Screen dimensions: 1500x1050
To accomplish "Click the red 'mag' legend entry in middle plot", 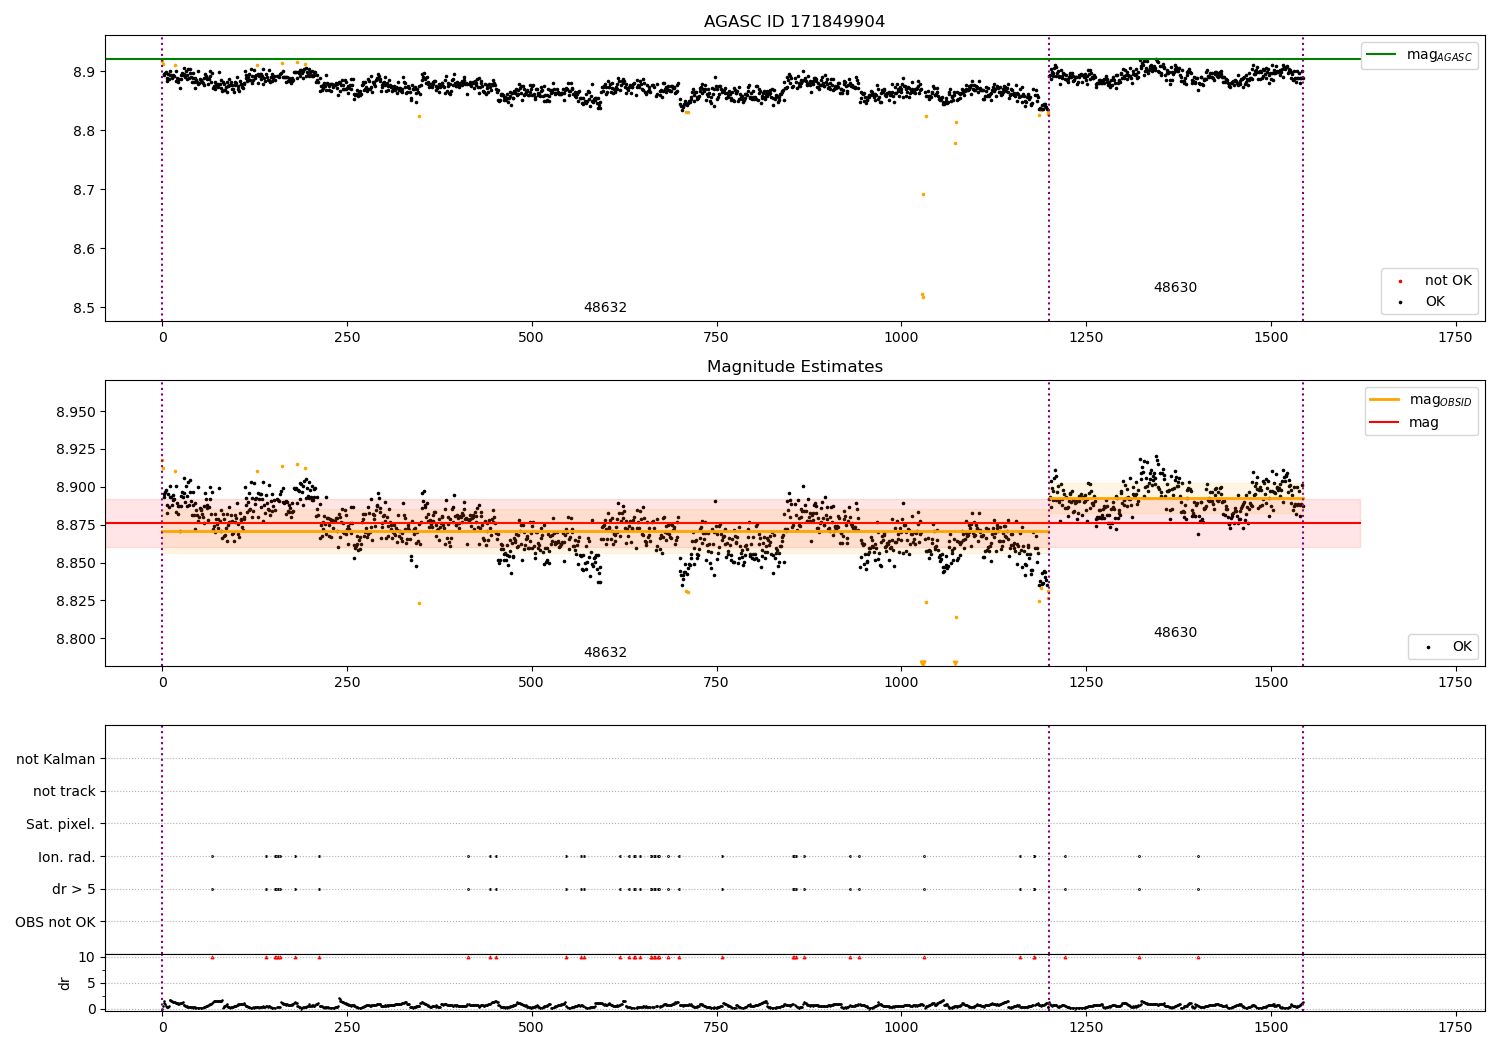I will click(x=1404, y=422).
